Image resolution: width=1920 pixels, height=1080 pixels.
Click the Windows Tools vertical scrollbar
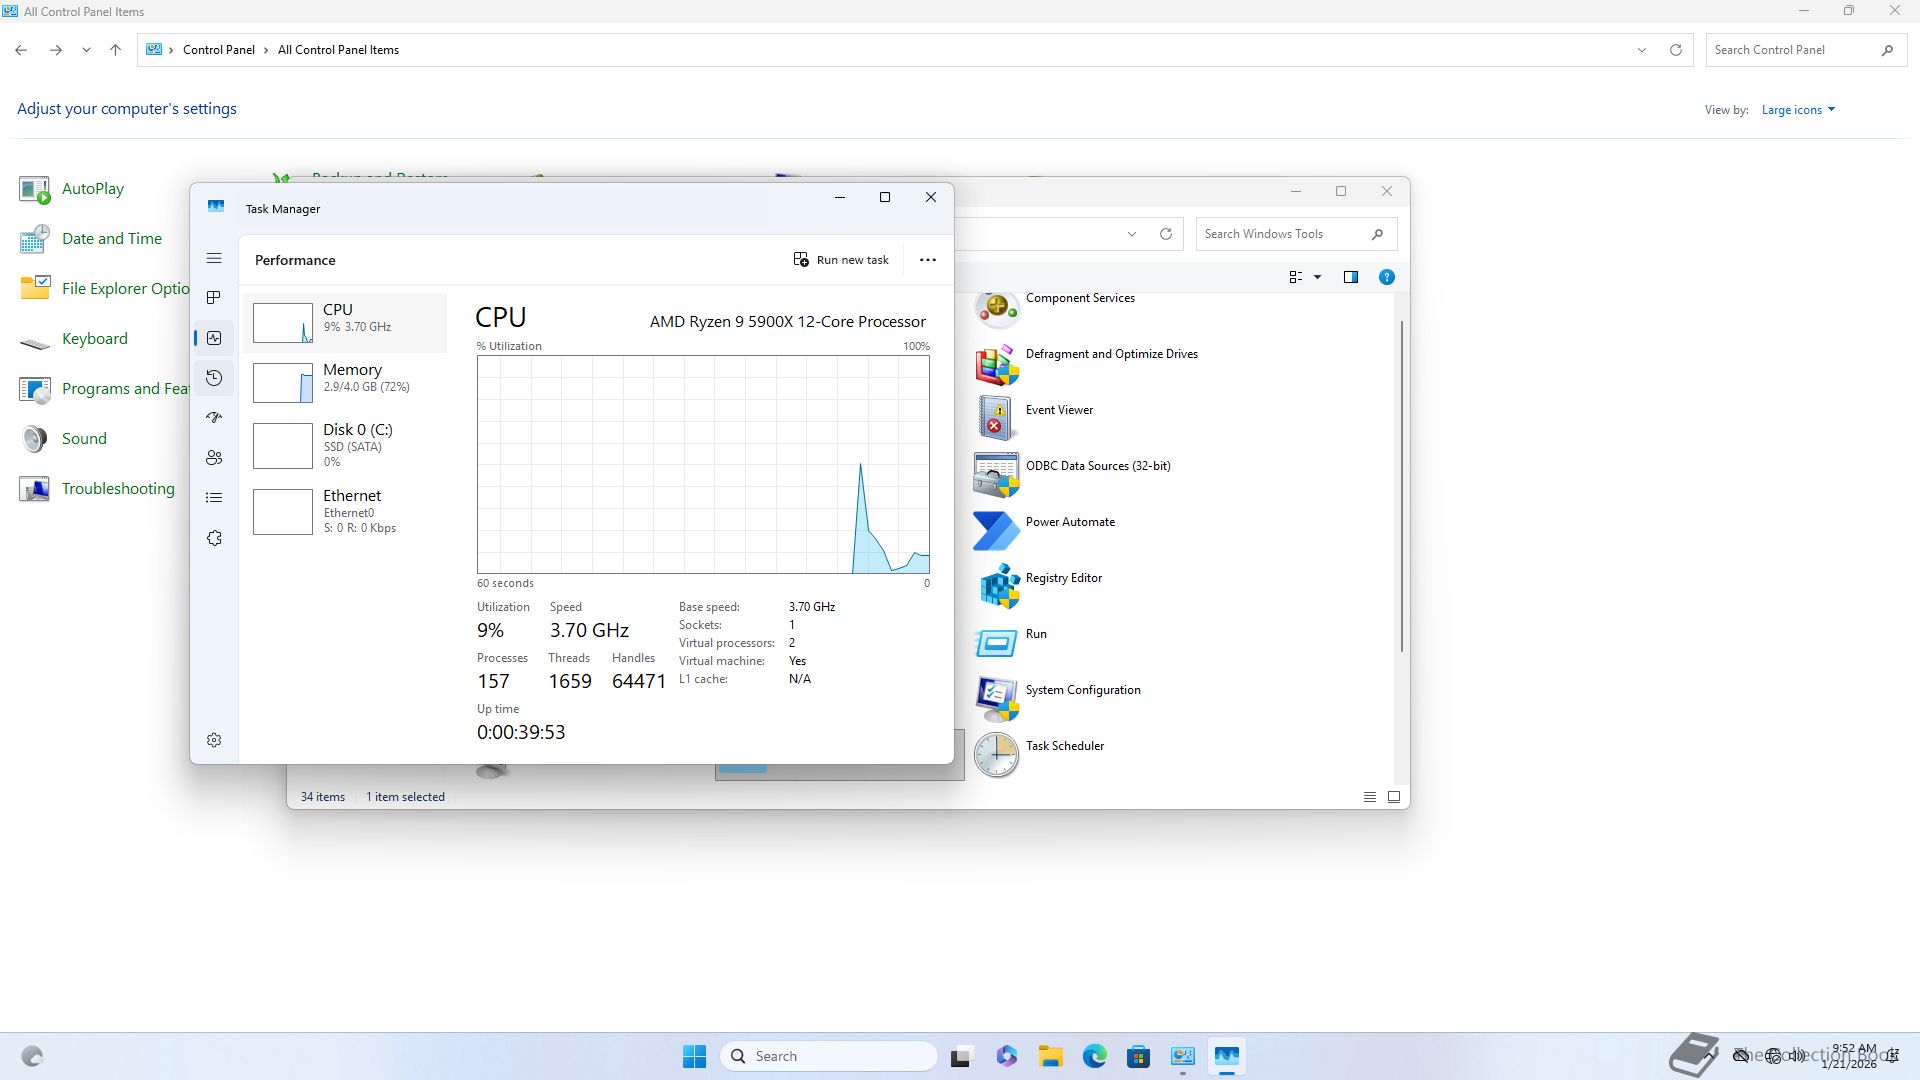click(x=1402, y=486)
